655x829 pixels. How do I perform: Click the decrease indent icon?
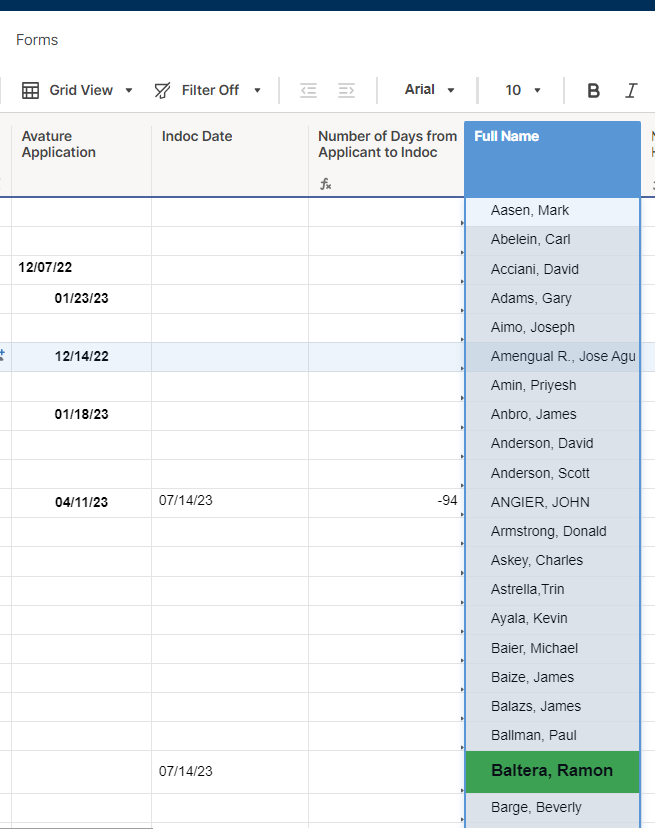309,90
